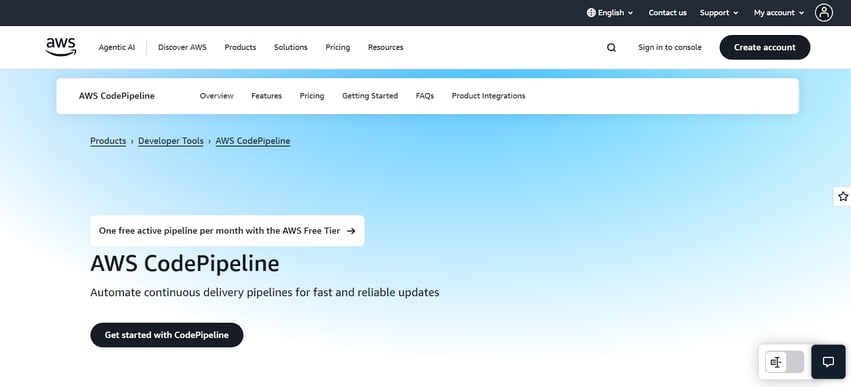Image resolution: width=851 pixels, height=387 pixels.
Task: Click Get started with CodePipeline button
Action: [167, 335]
